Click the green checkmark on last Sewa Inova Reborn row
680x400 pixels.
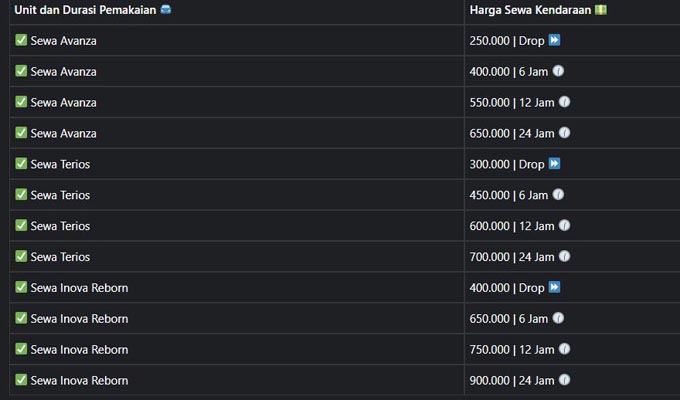click(x=21, y=380)
